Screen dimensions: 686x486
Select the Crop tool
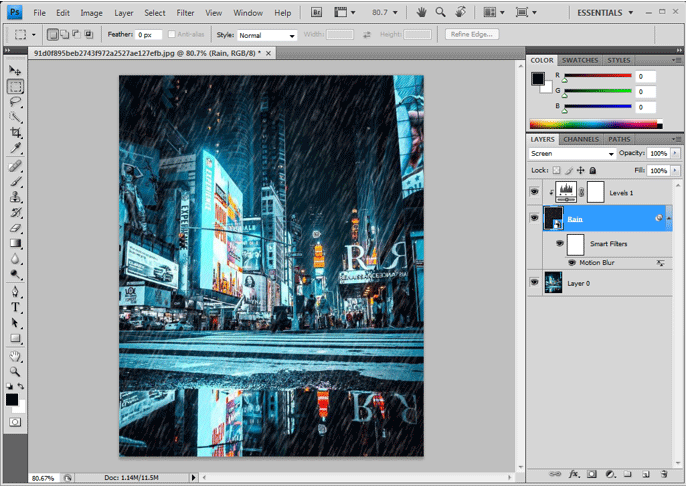tap(15, 132)
